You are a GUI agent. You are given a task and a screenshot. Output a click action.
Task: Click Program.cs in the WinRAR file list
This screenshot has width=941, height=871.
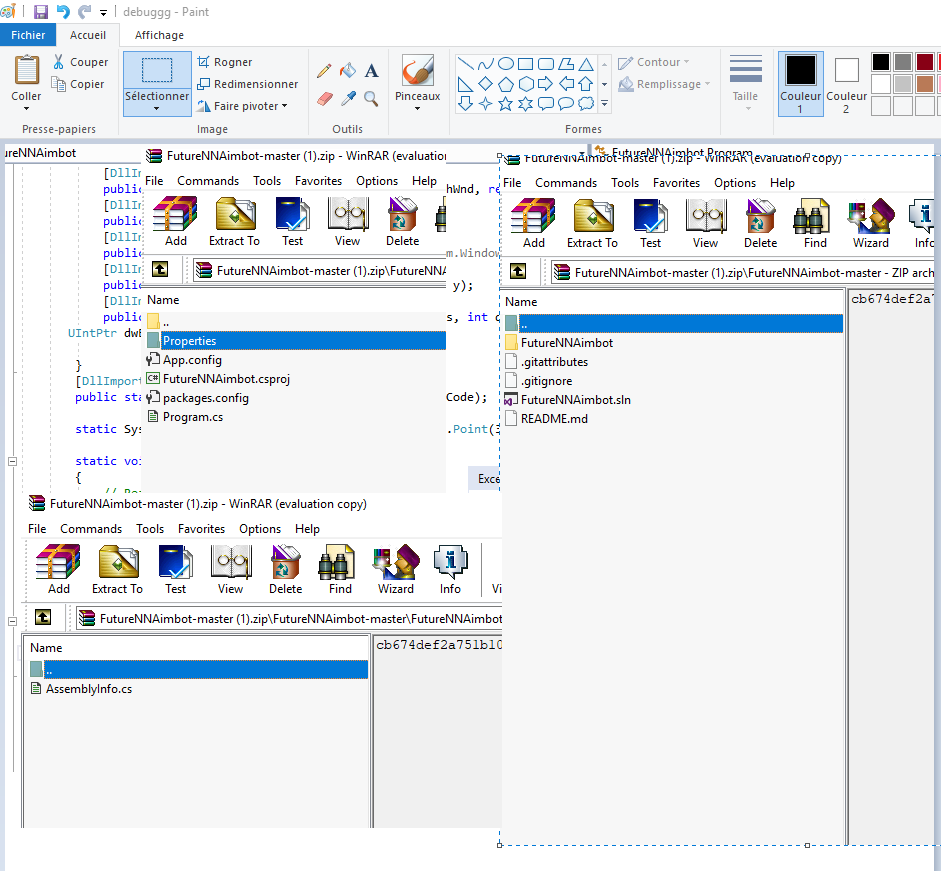pos(193,417)
